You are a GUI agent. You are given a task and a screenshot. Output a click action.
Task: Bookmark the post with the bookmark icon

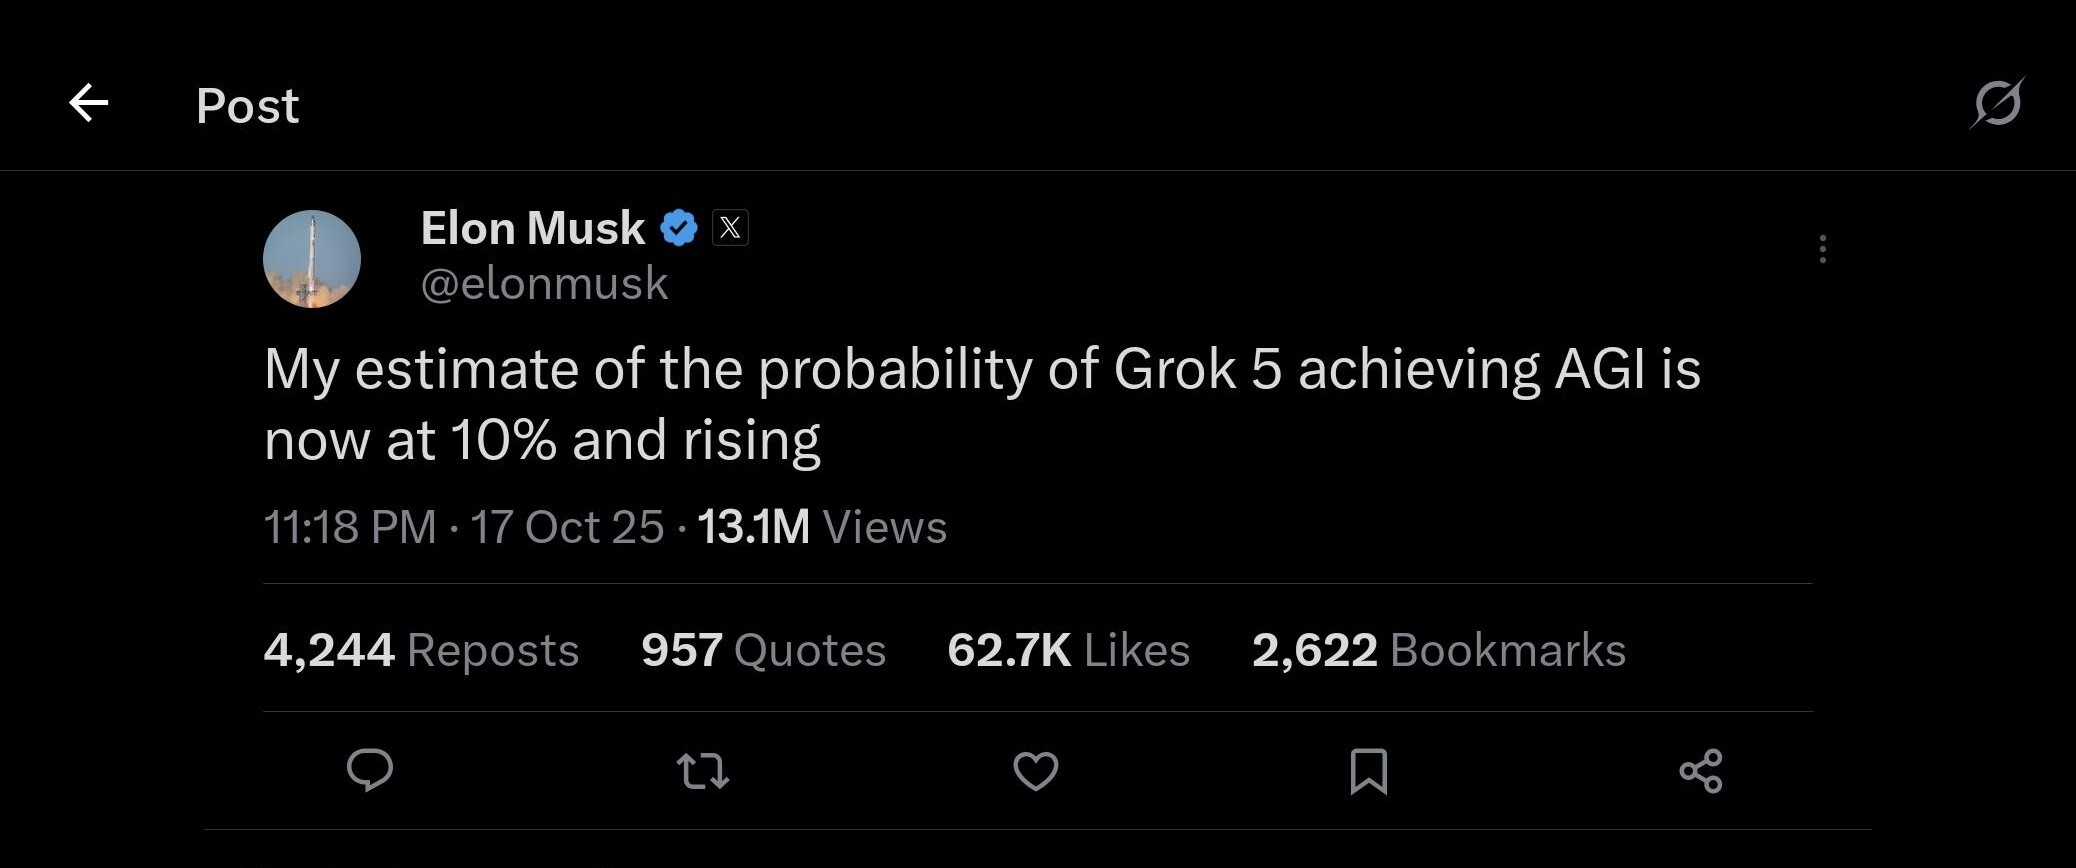(x=1368, y=771)
